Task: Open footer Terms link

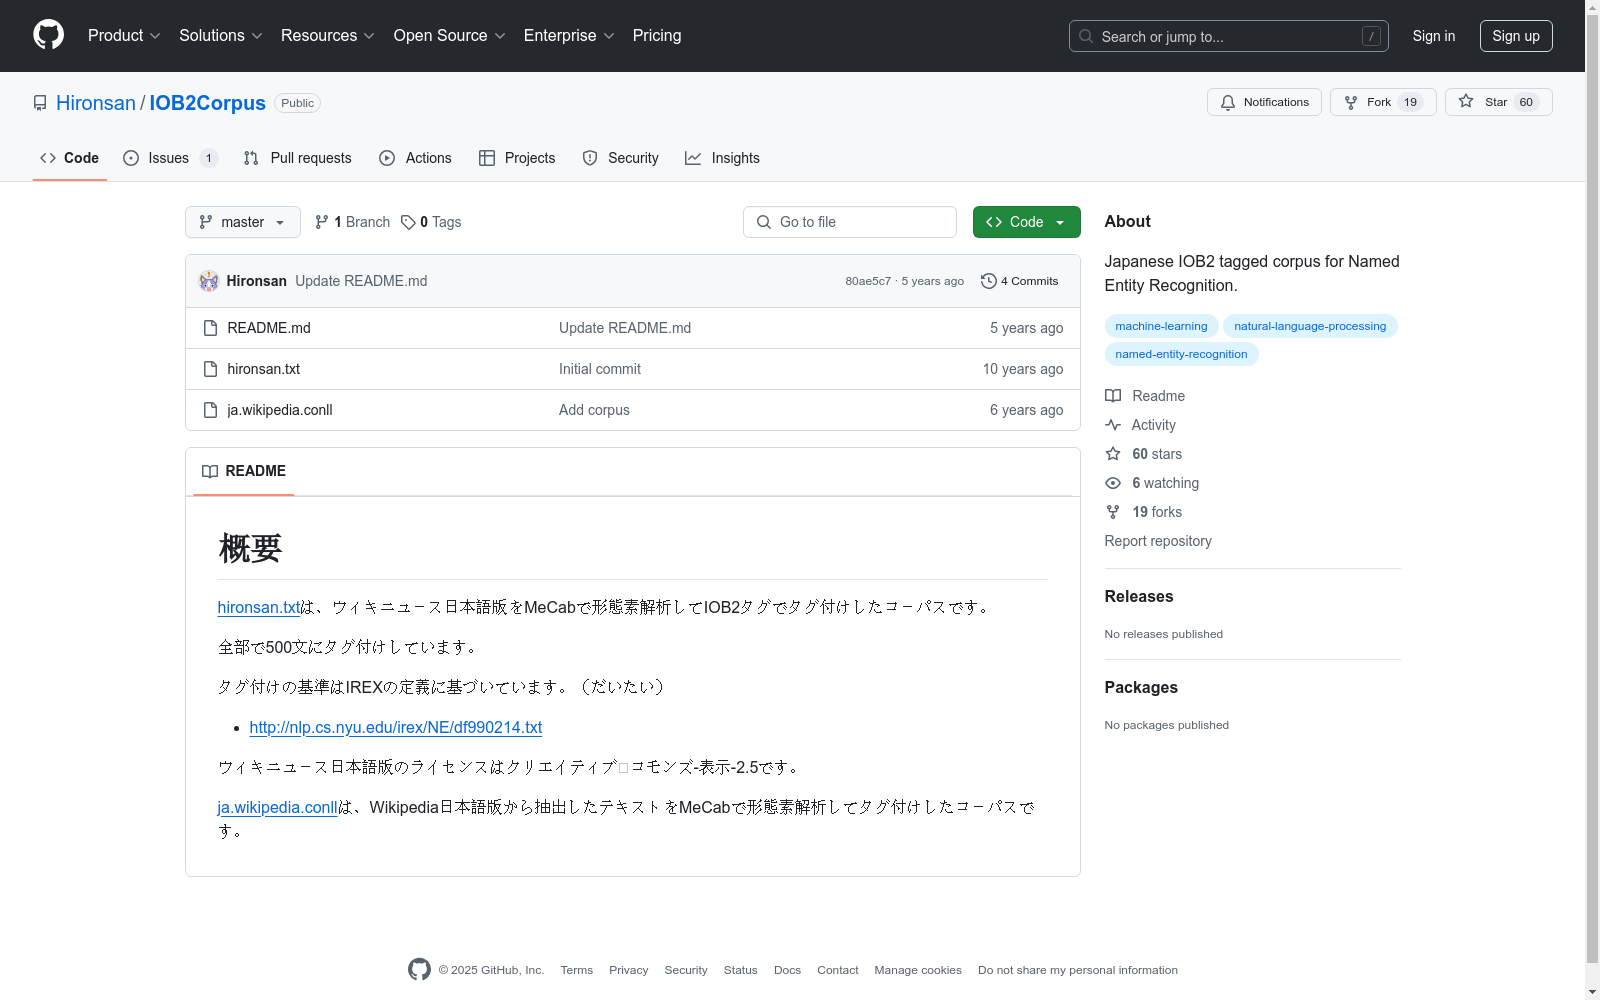Action: coord(577,970)
